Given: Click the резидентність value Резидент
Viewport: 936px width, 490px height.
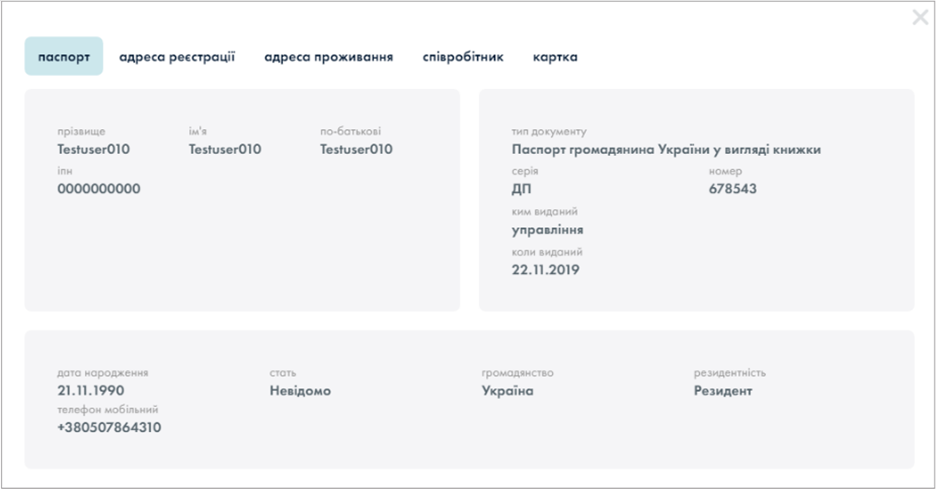Looking at the screenshot, I should tap(723, 391).
